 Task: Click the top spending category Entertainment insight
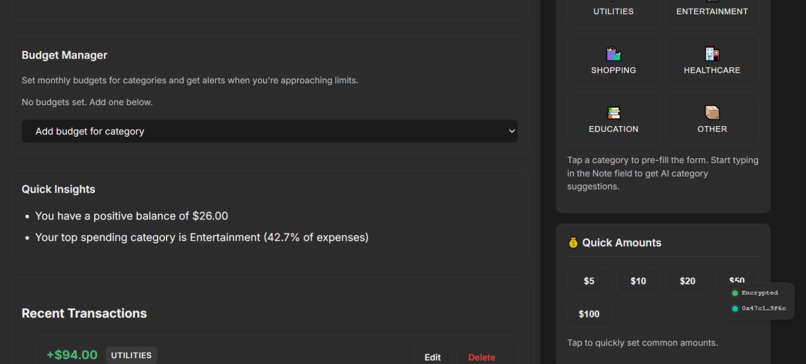coord(202,238)
